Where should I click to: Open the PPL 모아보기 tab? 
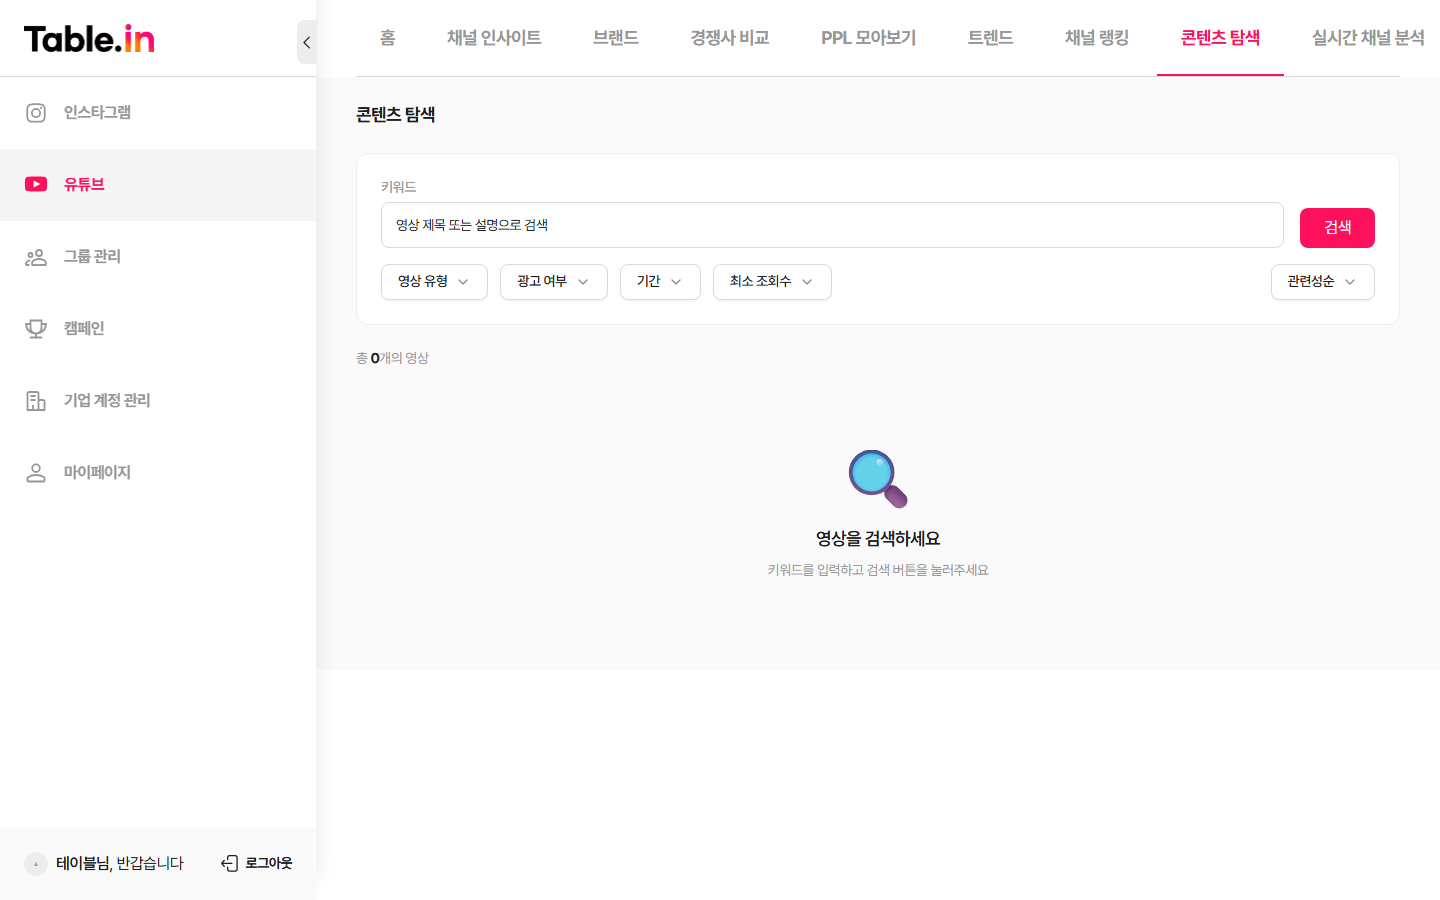coord(868,38)
